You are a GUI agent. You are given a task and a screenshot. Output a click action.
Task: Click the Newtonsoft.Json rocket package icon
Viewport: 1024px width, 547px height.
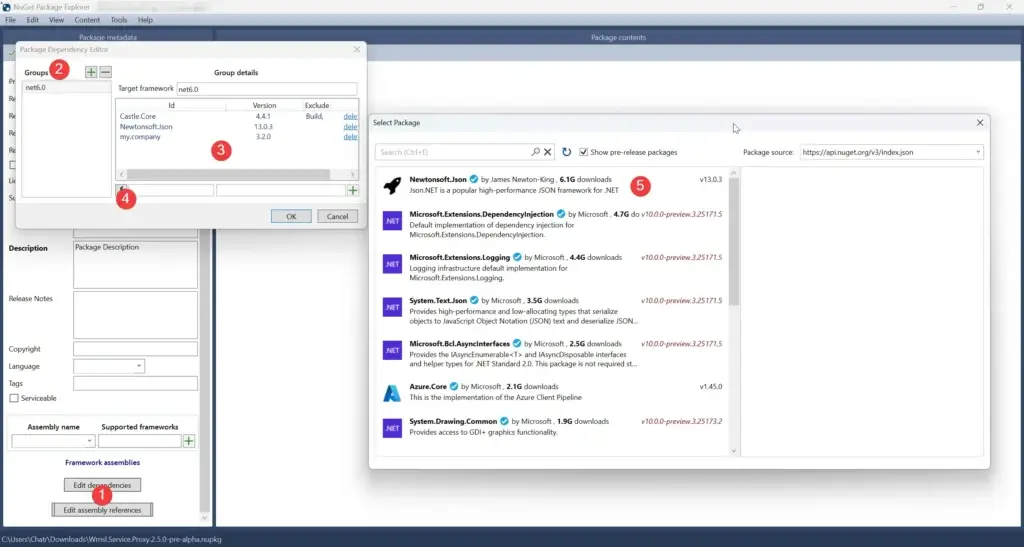coord(392,185)
